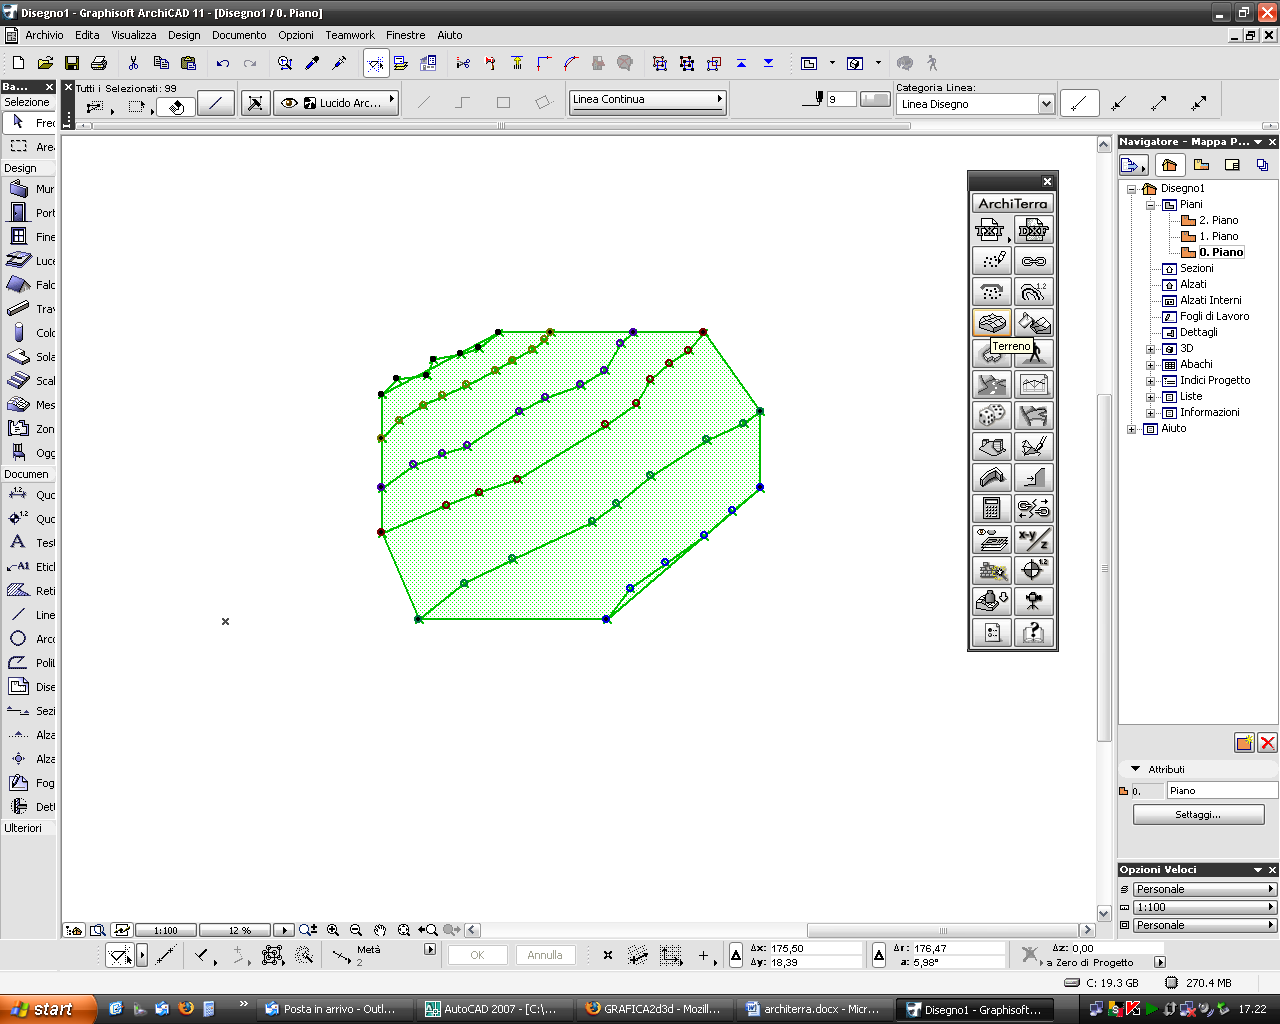The height and width of the screenshot is (1024, 1280).
Task: Click the help book icon in ArchiTerra
Action: pos(1034,633)
